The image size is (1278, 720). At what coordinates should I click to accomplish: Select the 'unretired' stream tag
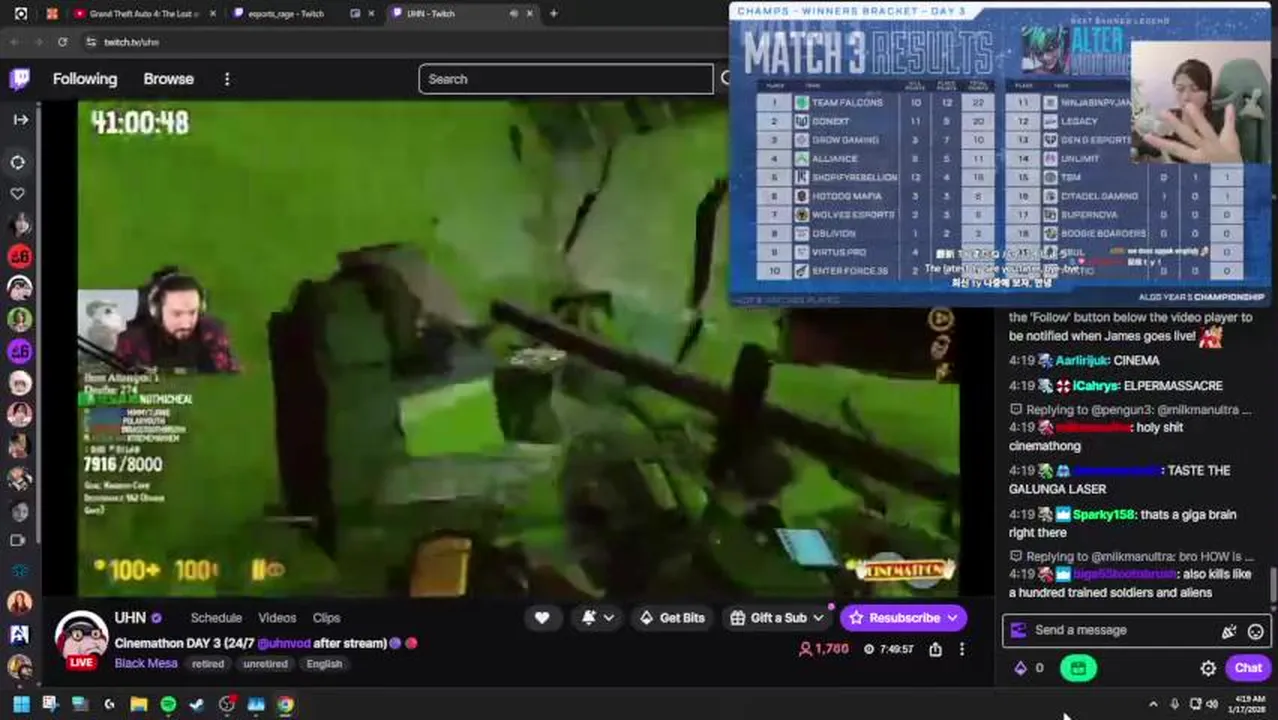[x=265, y=664]
